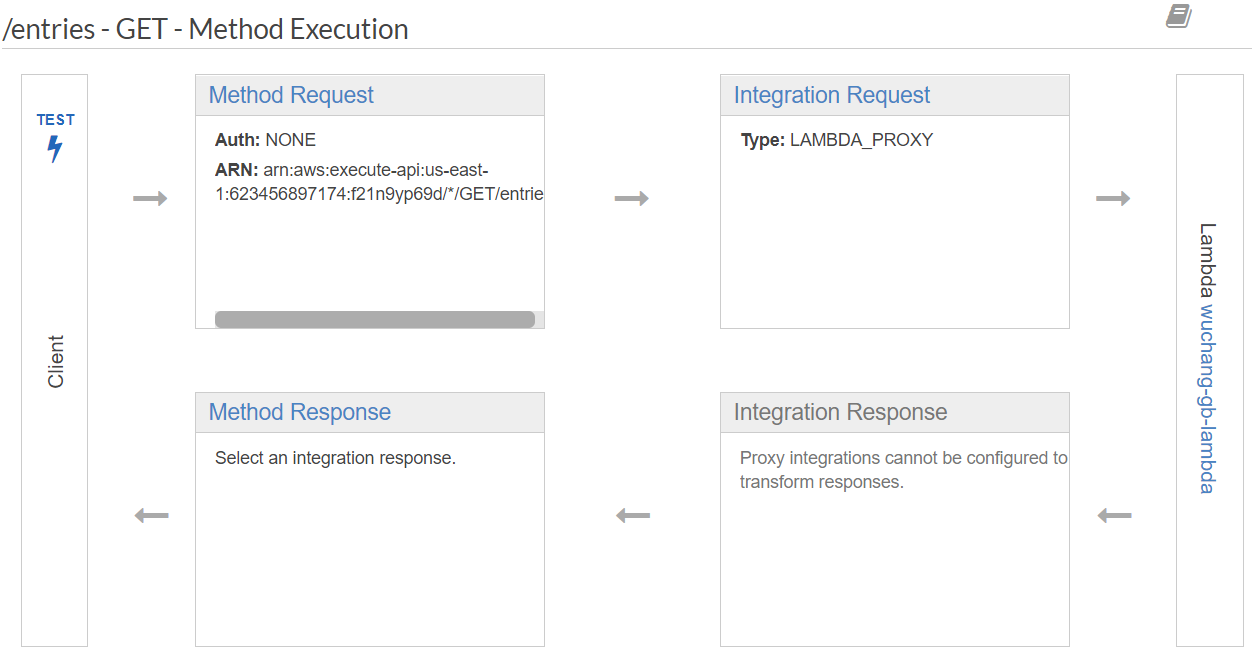Click the arrow from Integration Request toward Lambda
The height and width of the screenshot is (665, 1252).
[x=1113, y=199]
